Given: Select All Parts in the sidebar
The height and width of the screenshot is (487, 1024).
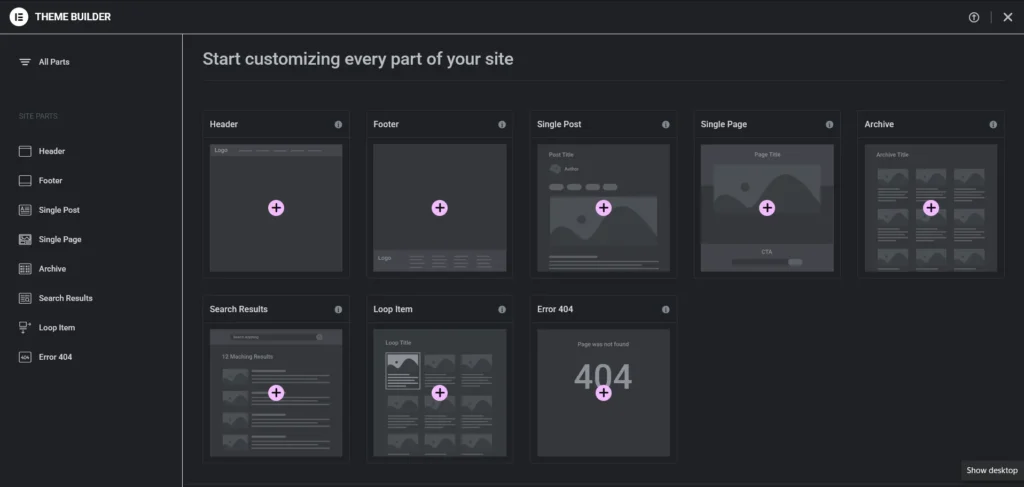Looking at the screenshot, I should tap(54, 62).
